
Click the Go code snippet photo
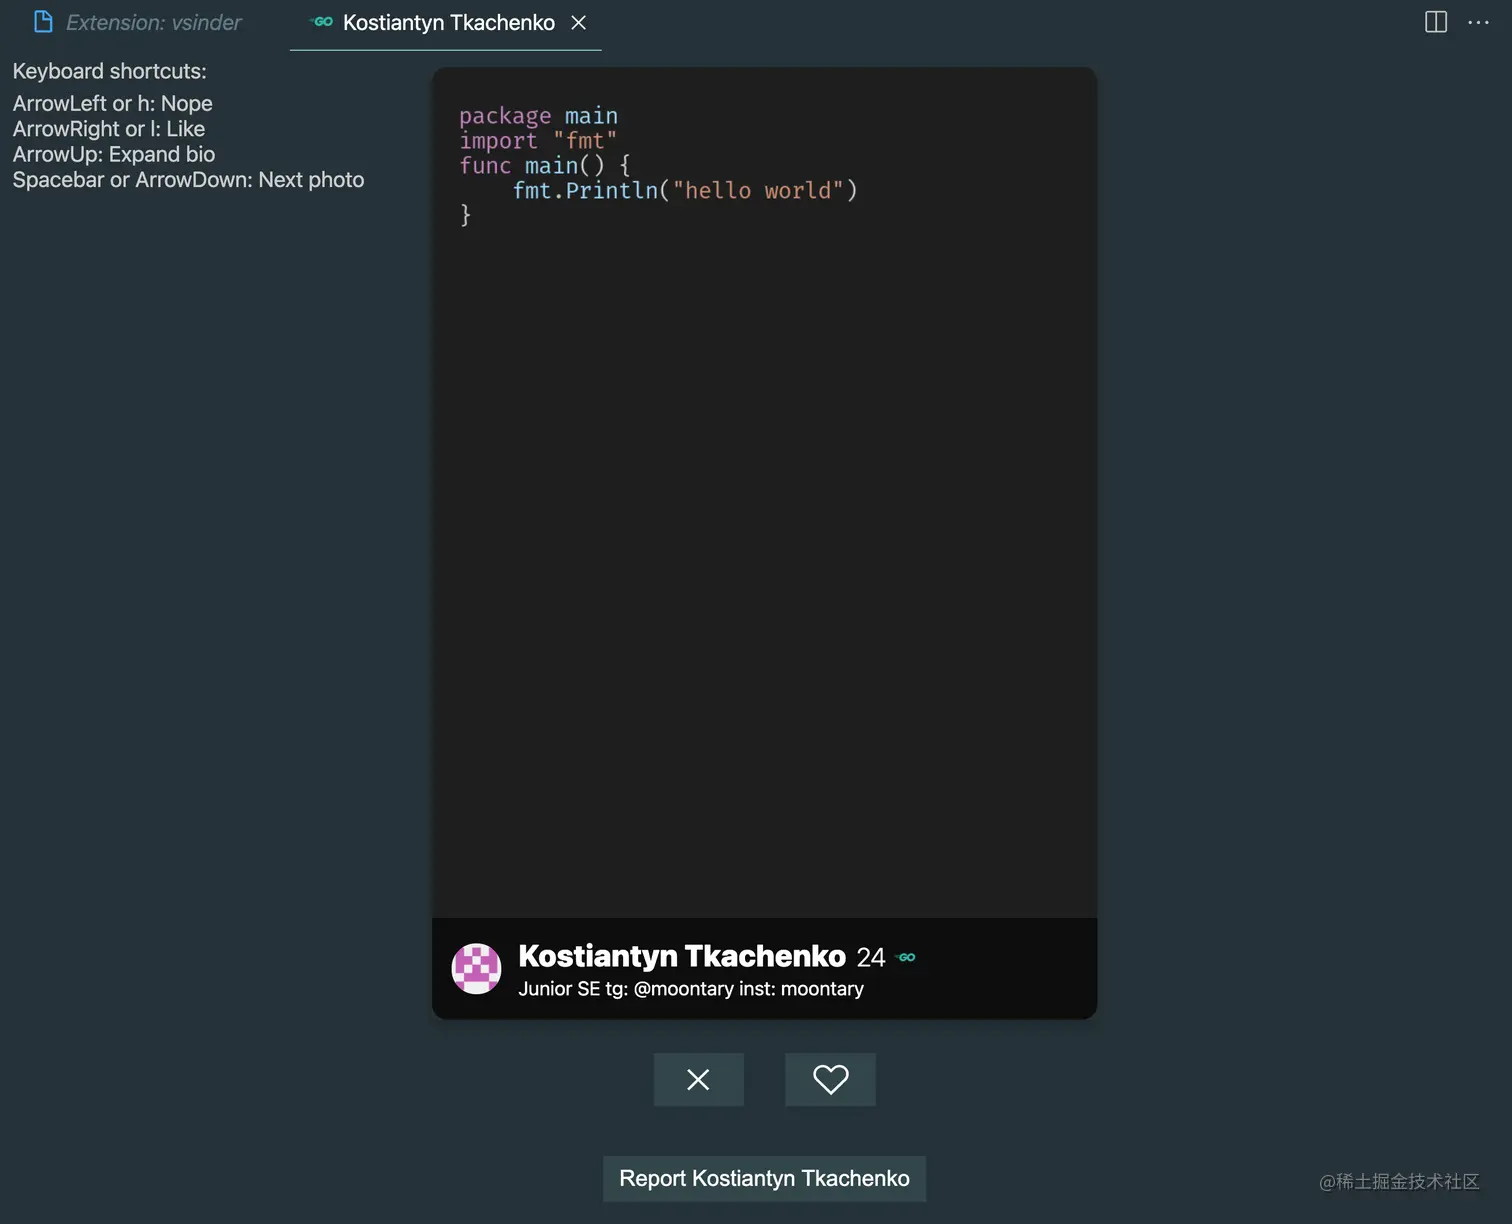point(765,493)
